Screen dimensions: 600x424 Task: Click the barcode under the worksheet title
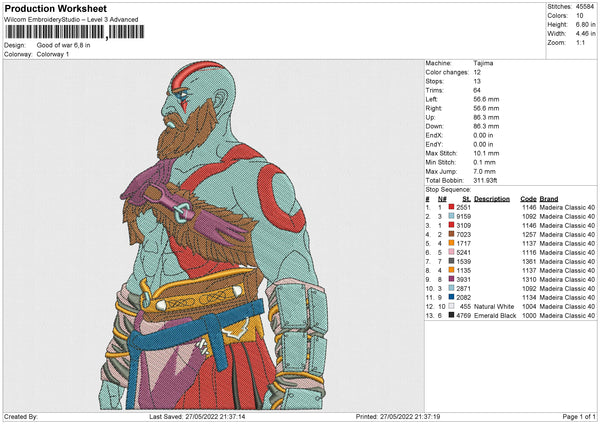[x=75, y=32]
